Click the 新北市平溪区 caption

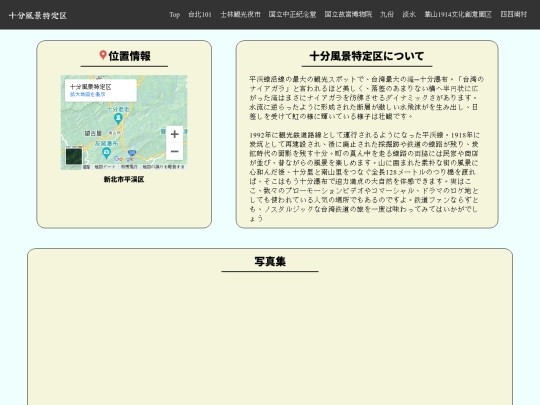124,179
